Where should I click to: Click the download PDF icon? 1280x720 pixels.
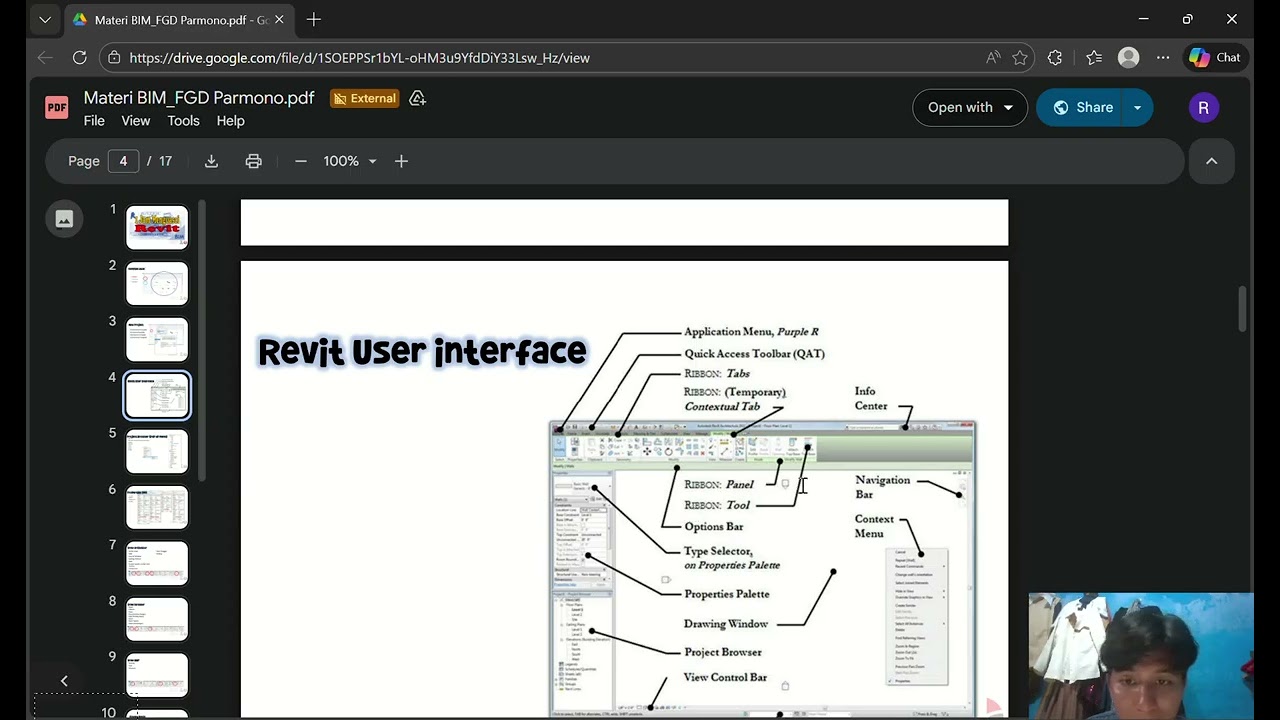pyautogui.click(x=211, y=161)
